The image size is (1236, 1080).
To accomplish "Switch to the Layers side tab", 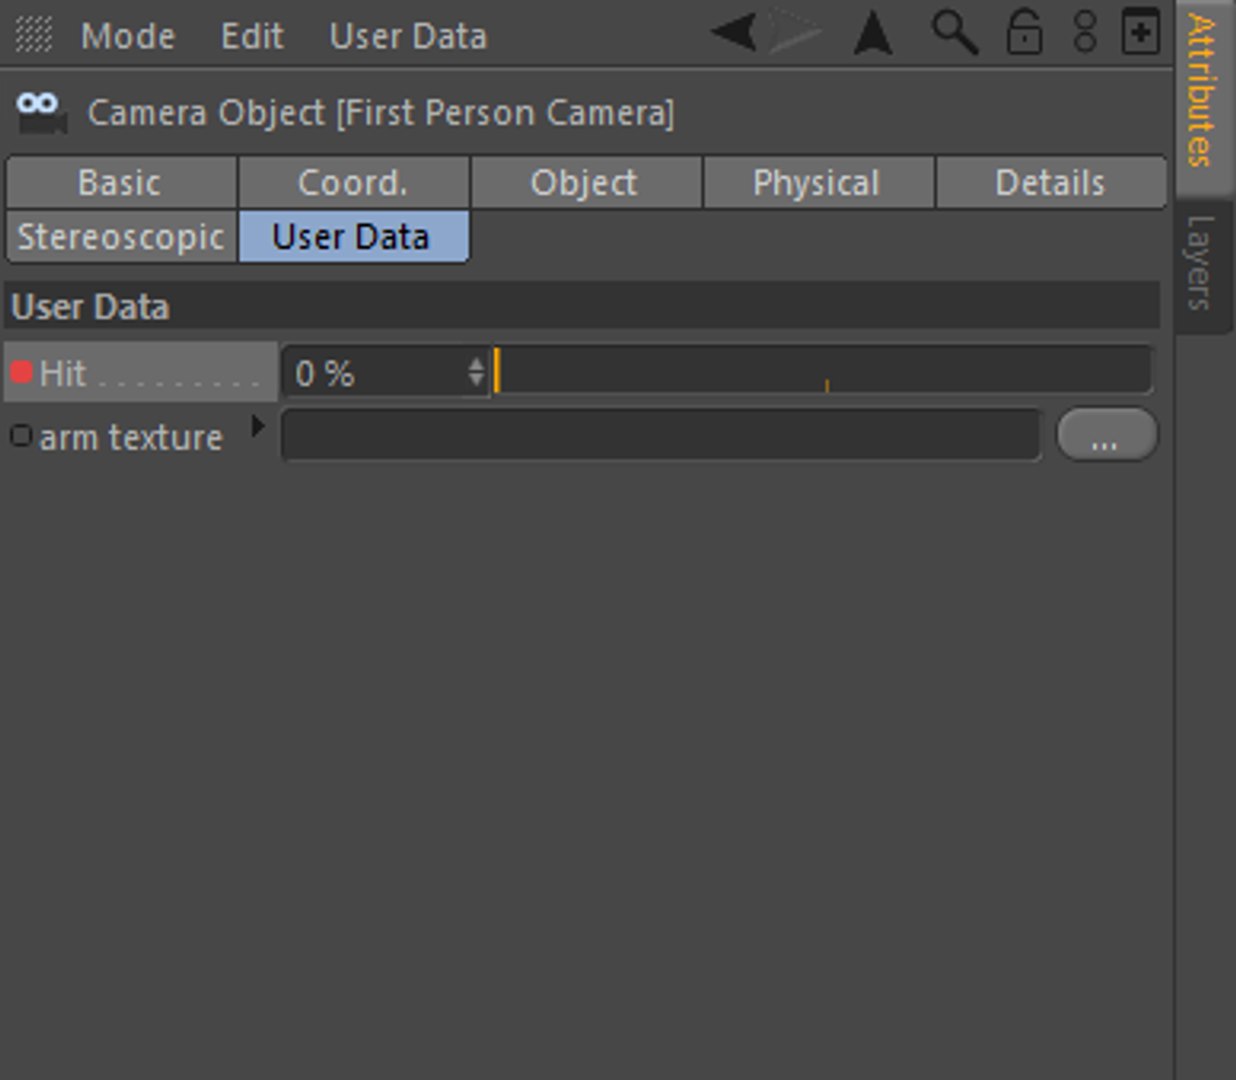I will [1200, 263].
